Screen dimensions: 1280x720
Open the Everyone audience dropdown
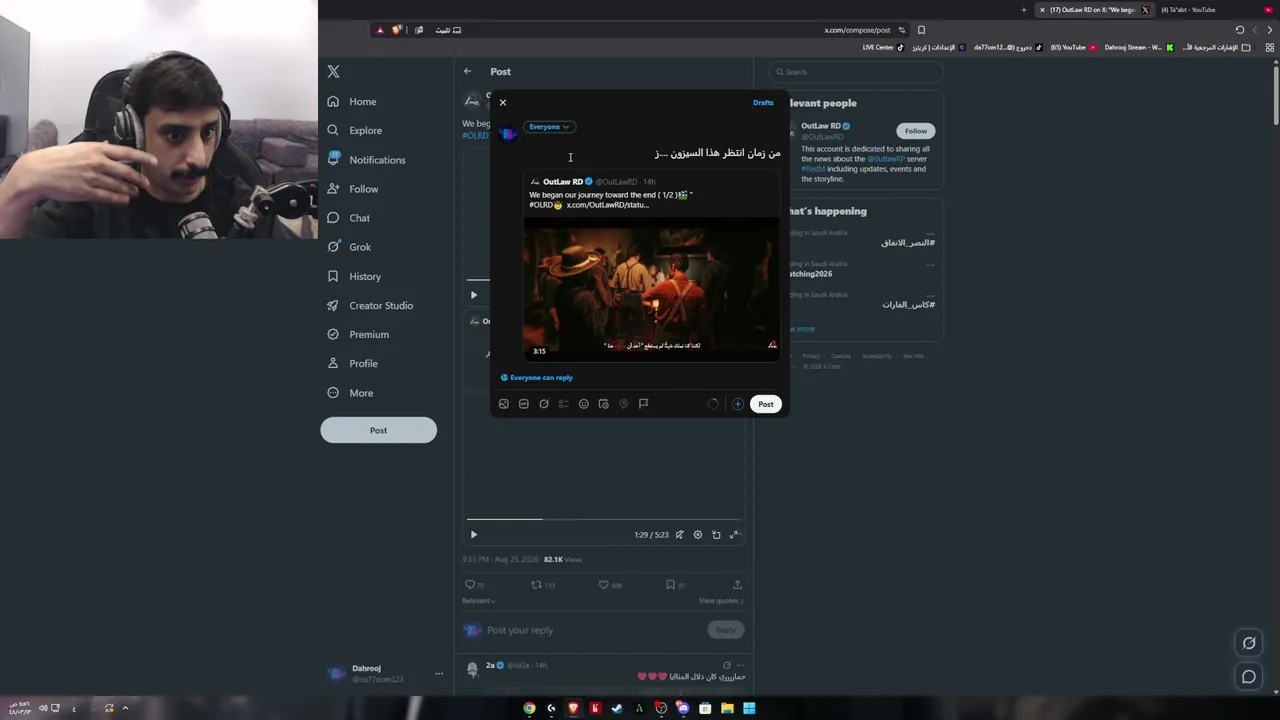point(549,127)
